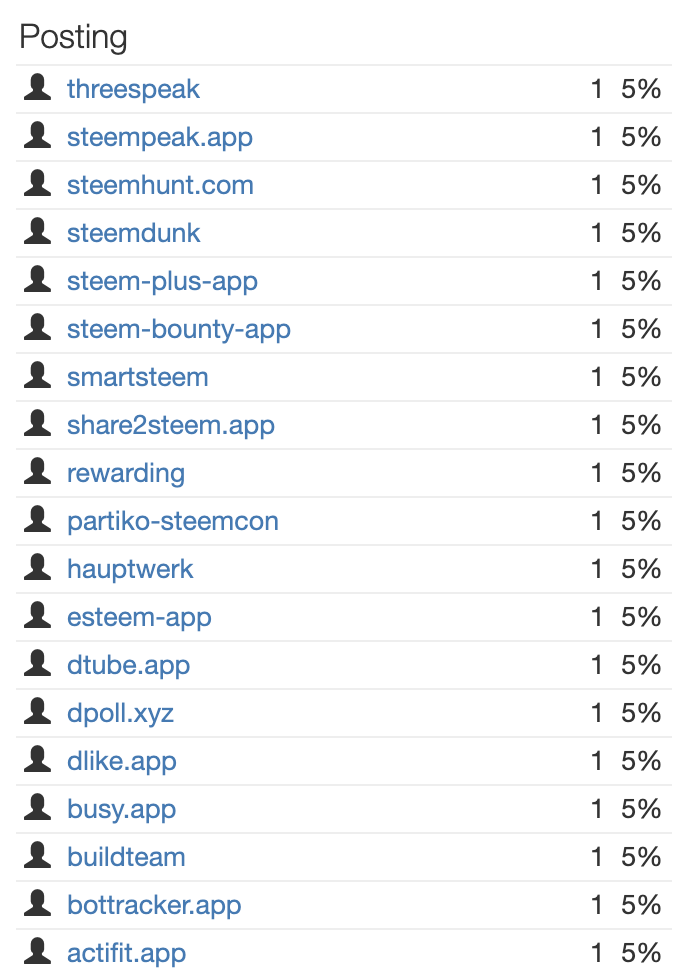Go to the steem-plus-app account
The height and width of the screenshot is (974, 682).
tap(162, 281)
